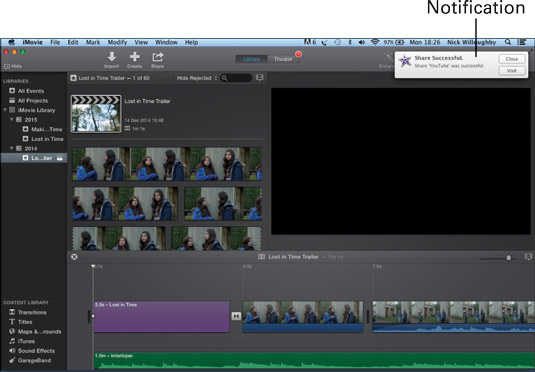Click the Time Machine clock icon

coord(337,42)
